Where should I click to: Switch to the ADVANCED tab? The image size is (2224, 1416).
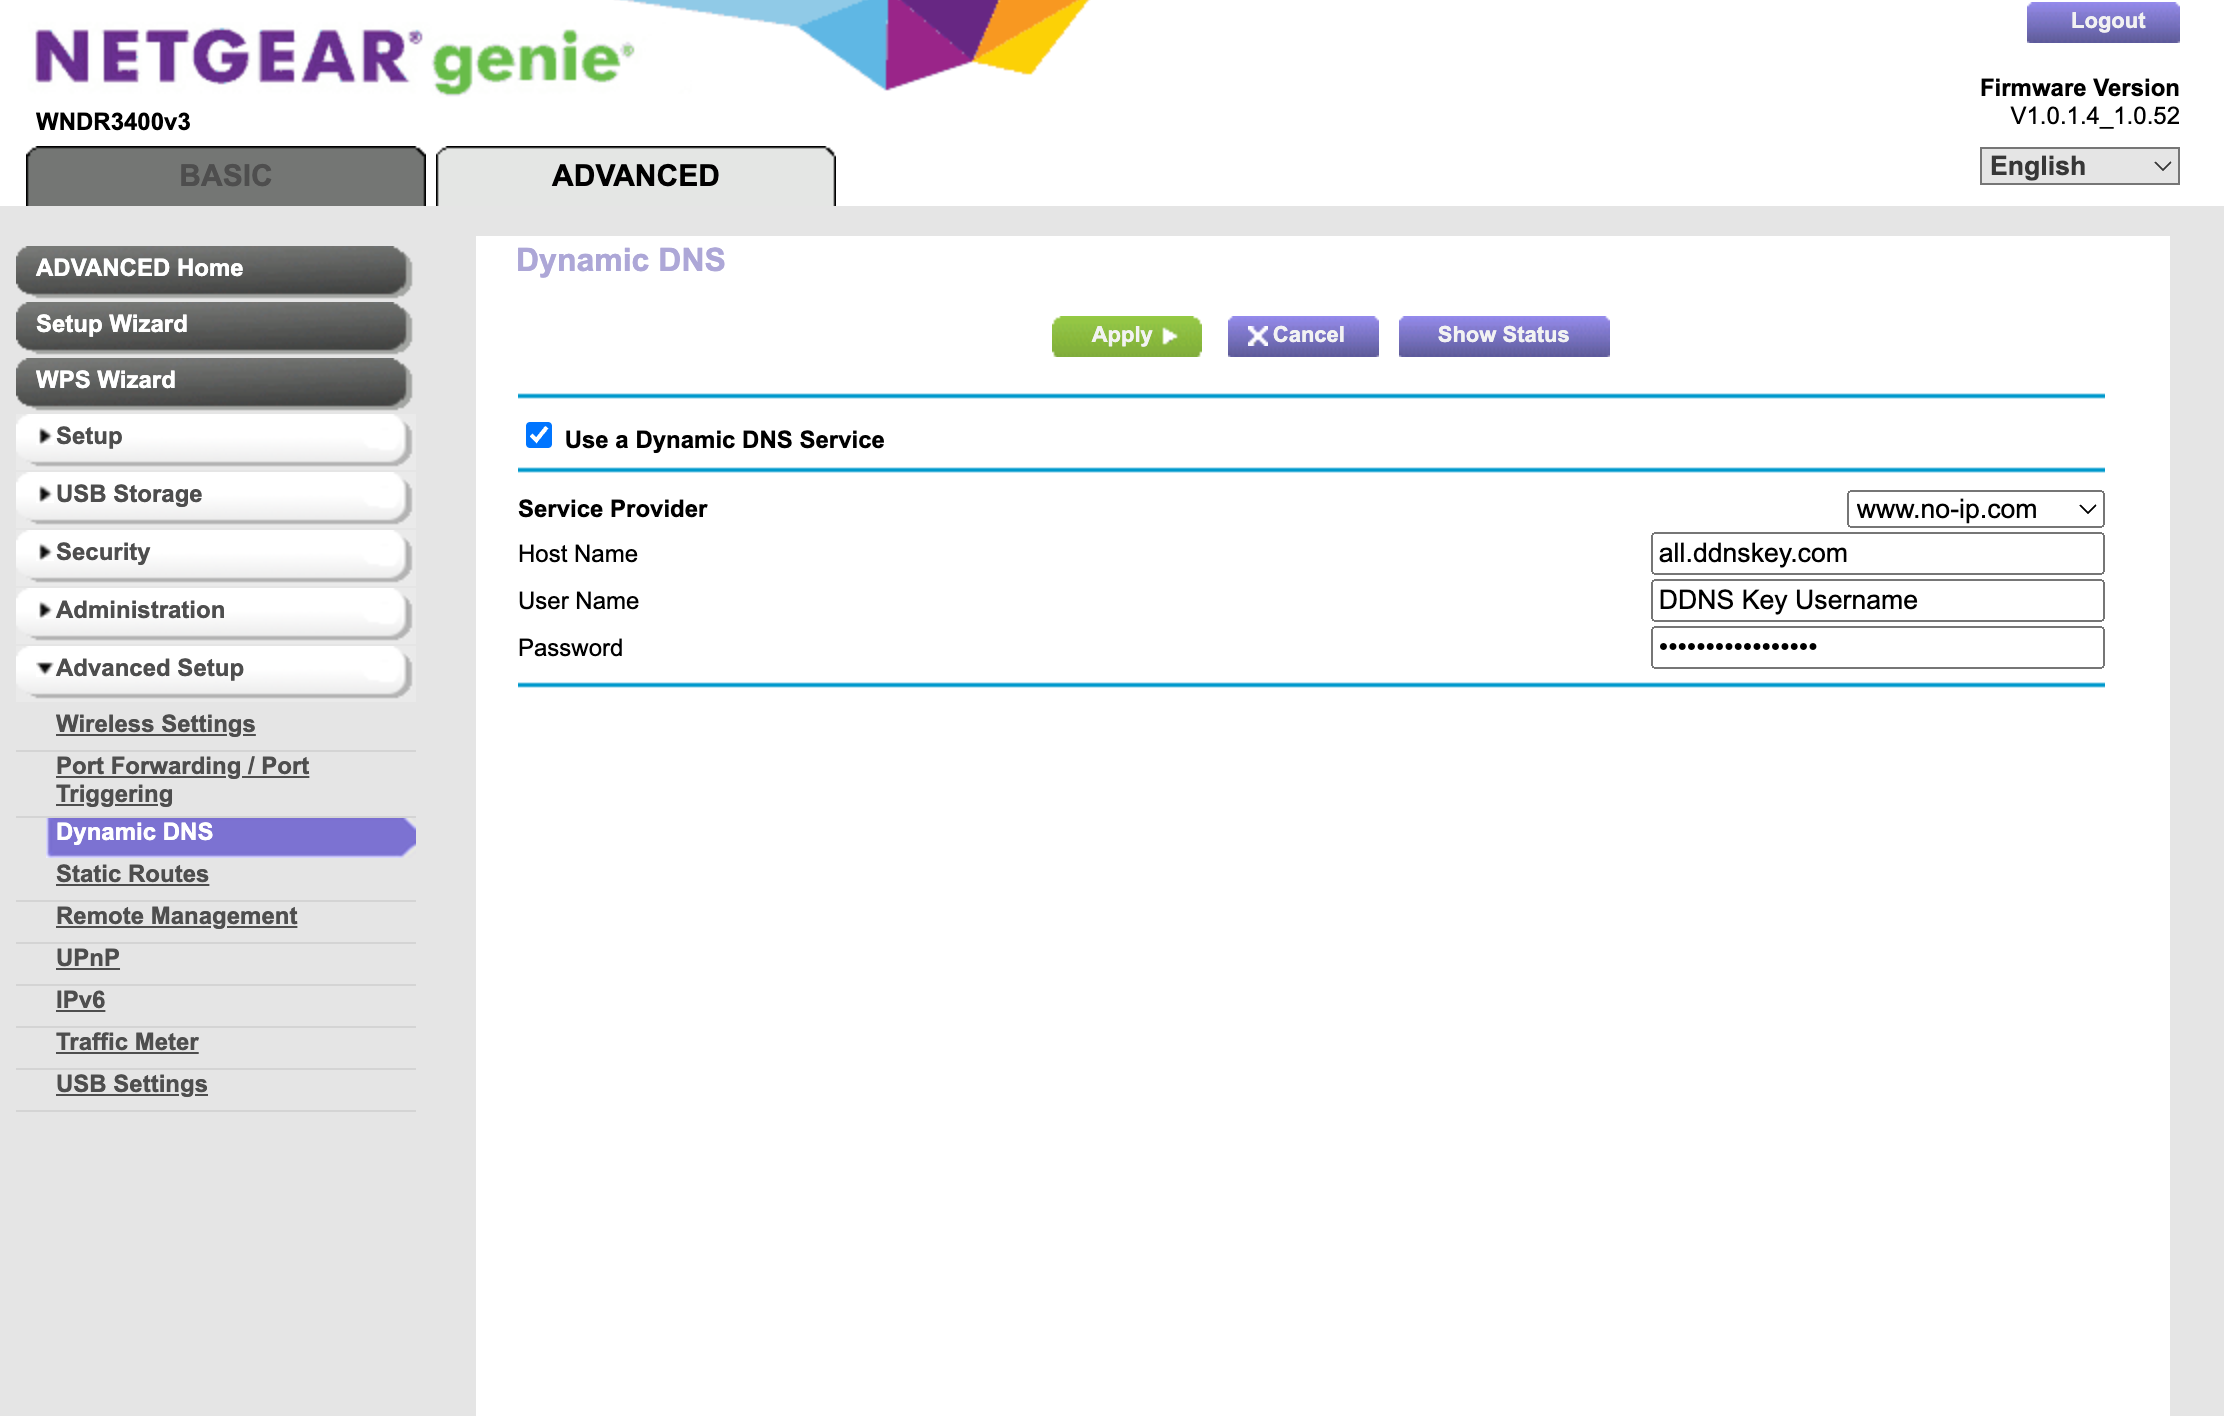pos(636,175)
